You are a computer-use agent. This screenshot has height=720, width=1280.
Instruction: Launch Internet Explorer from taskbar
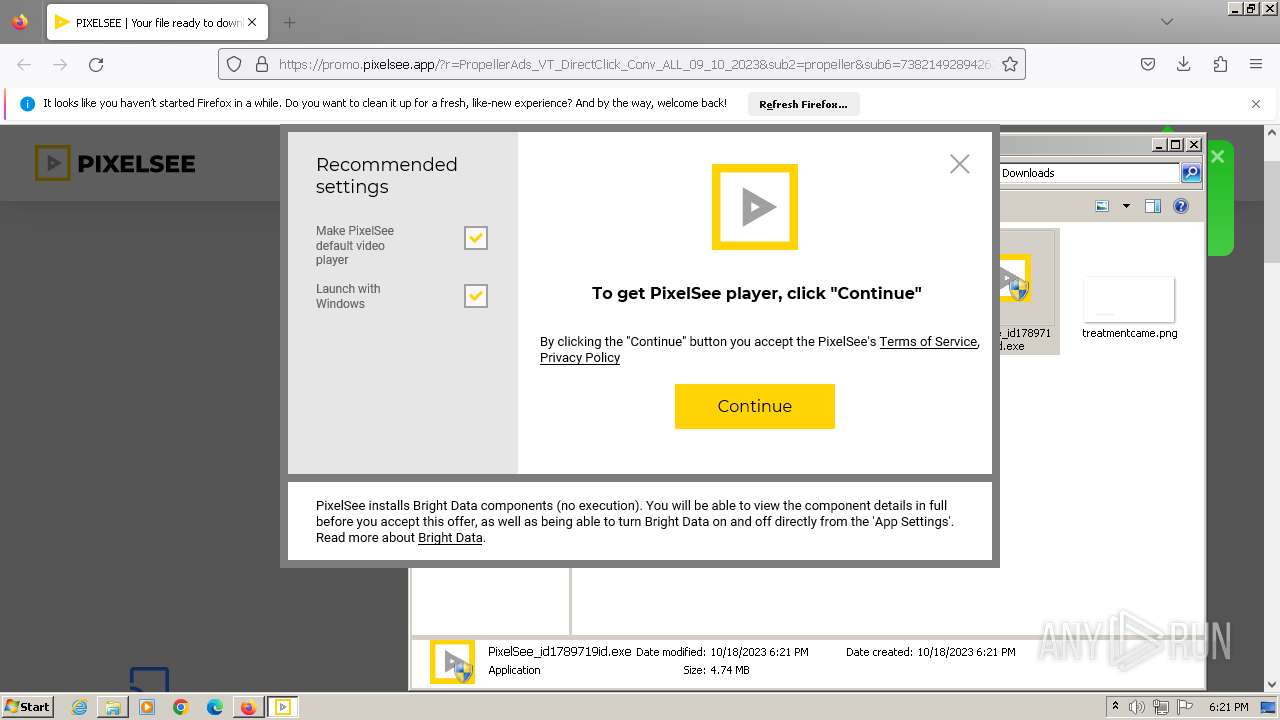coord(79,707)
